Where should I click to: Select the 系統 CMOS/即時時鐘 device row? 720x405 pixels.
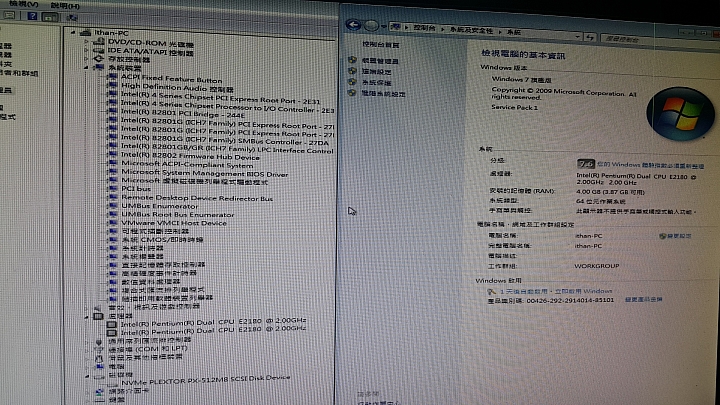162,240
